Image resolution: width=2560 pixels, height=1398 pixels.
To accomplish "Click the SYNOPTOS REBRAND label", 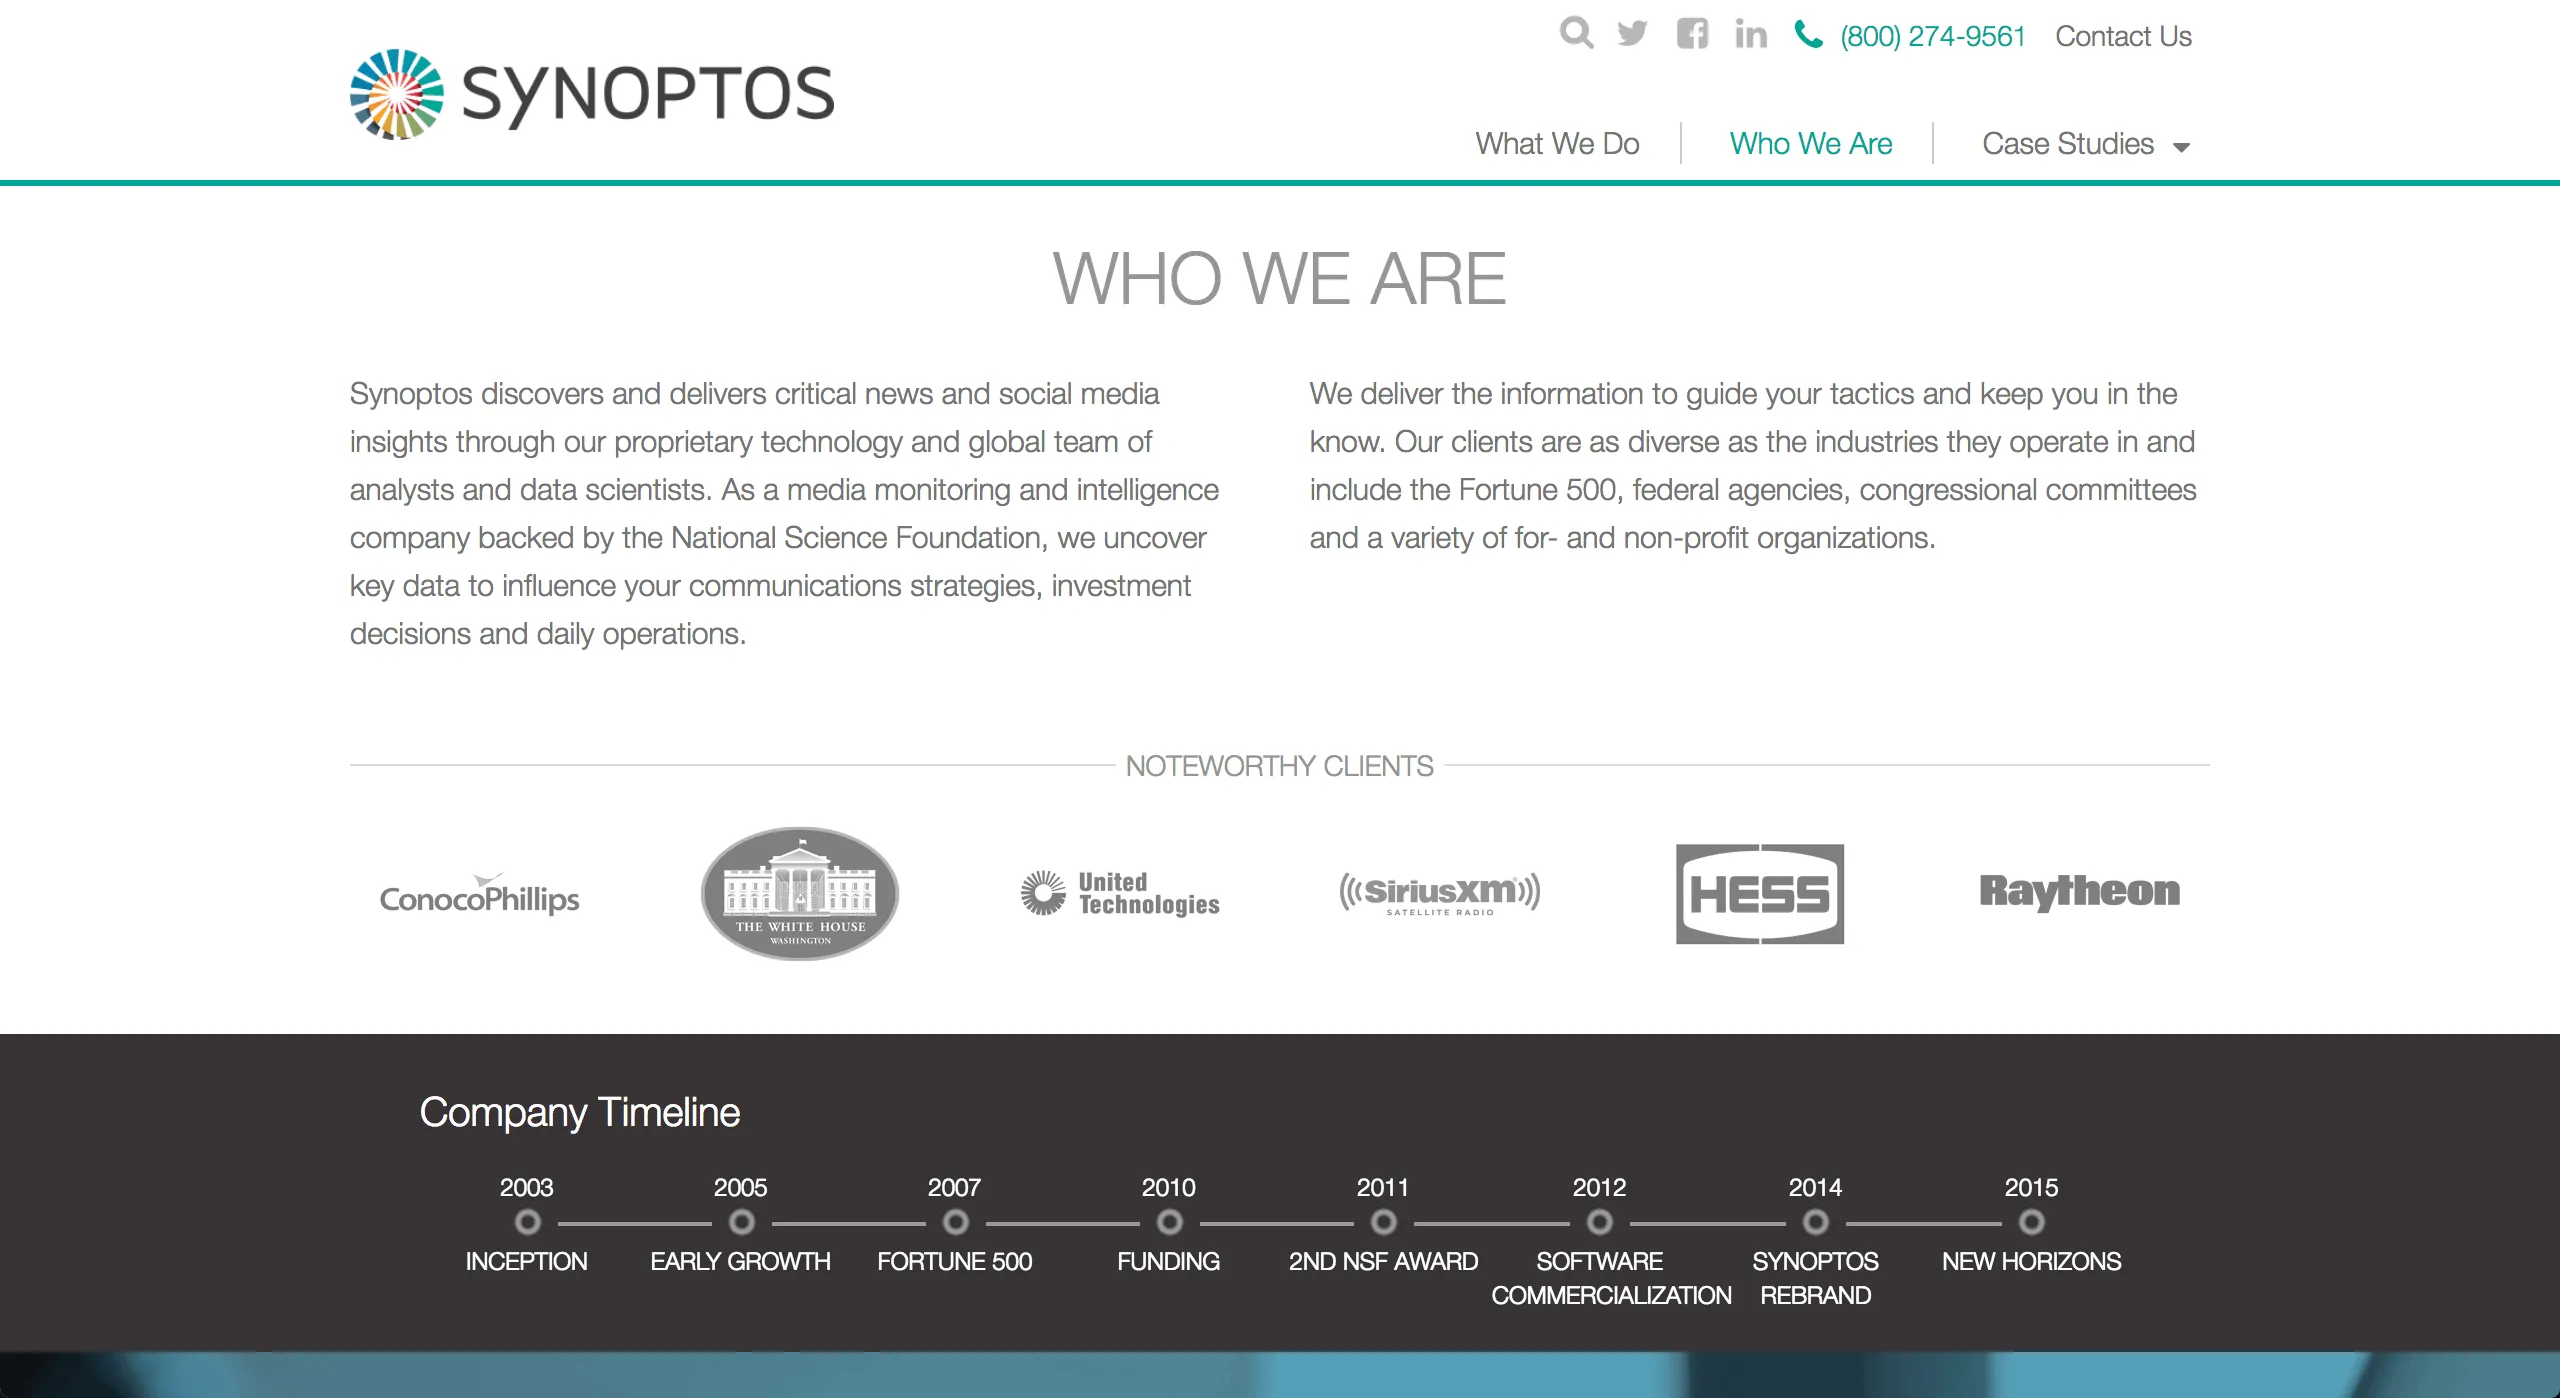I will (x=1815, y=1279).
